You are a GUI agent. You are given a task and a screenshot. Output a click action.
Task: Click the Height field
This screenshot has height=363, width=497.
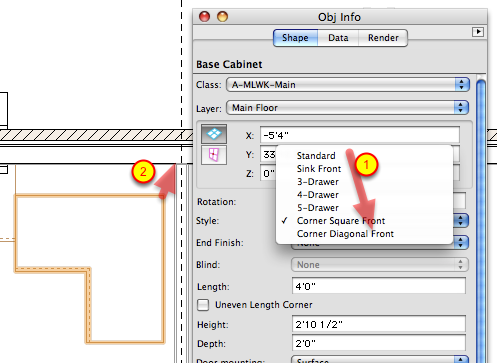[x=379, y=324]
